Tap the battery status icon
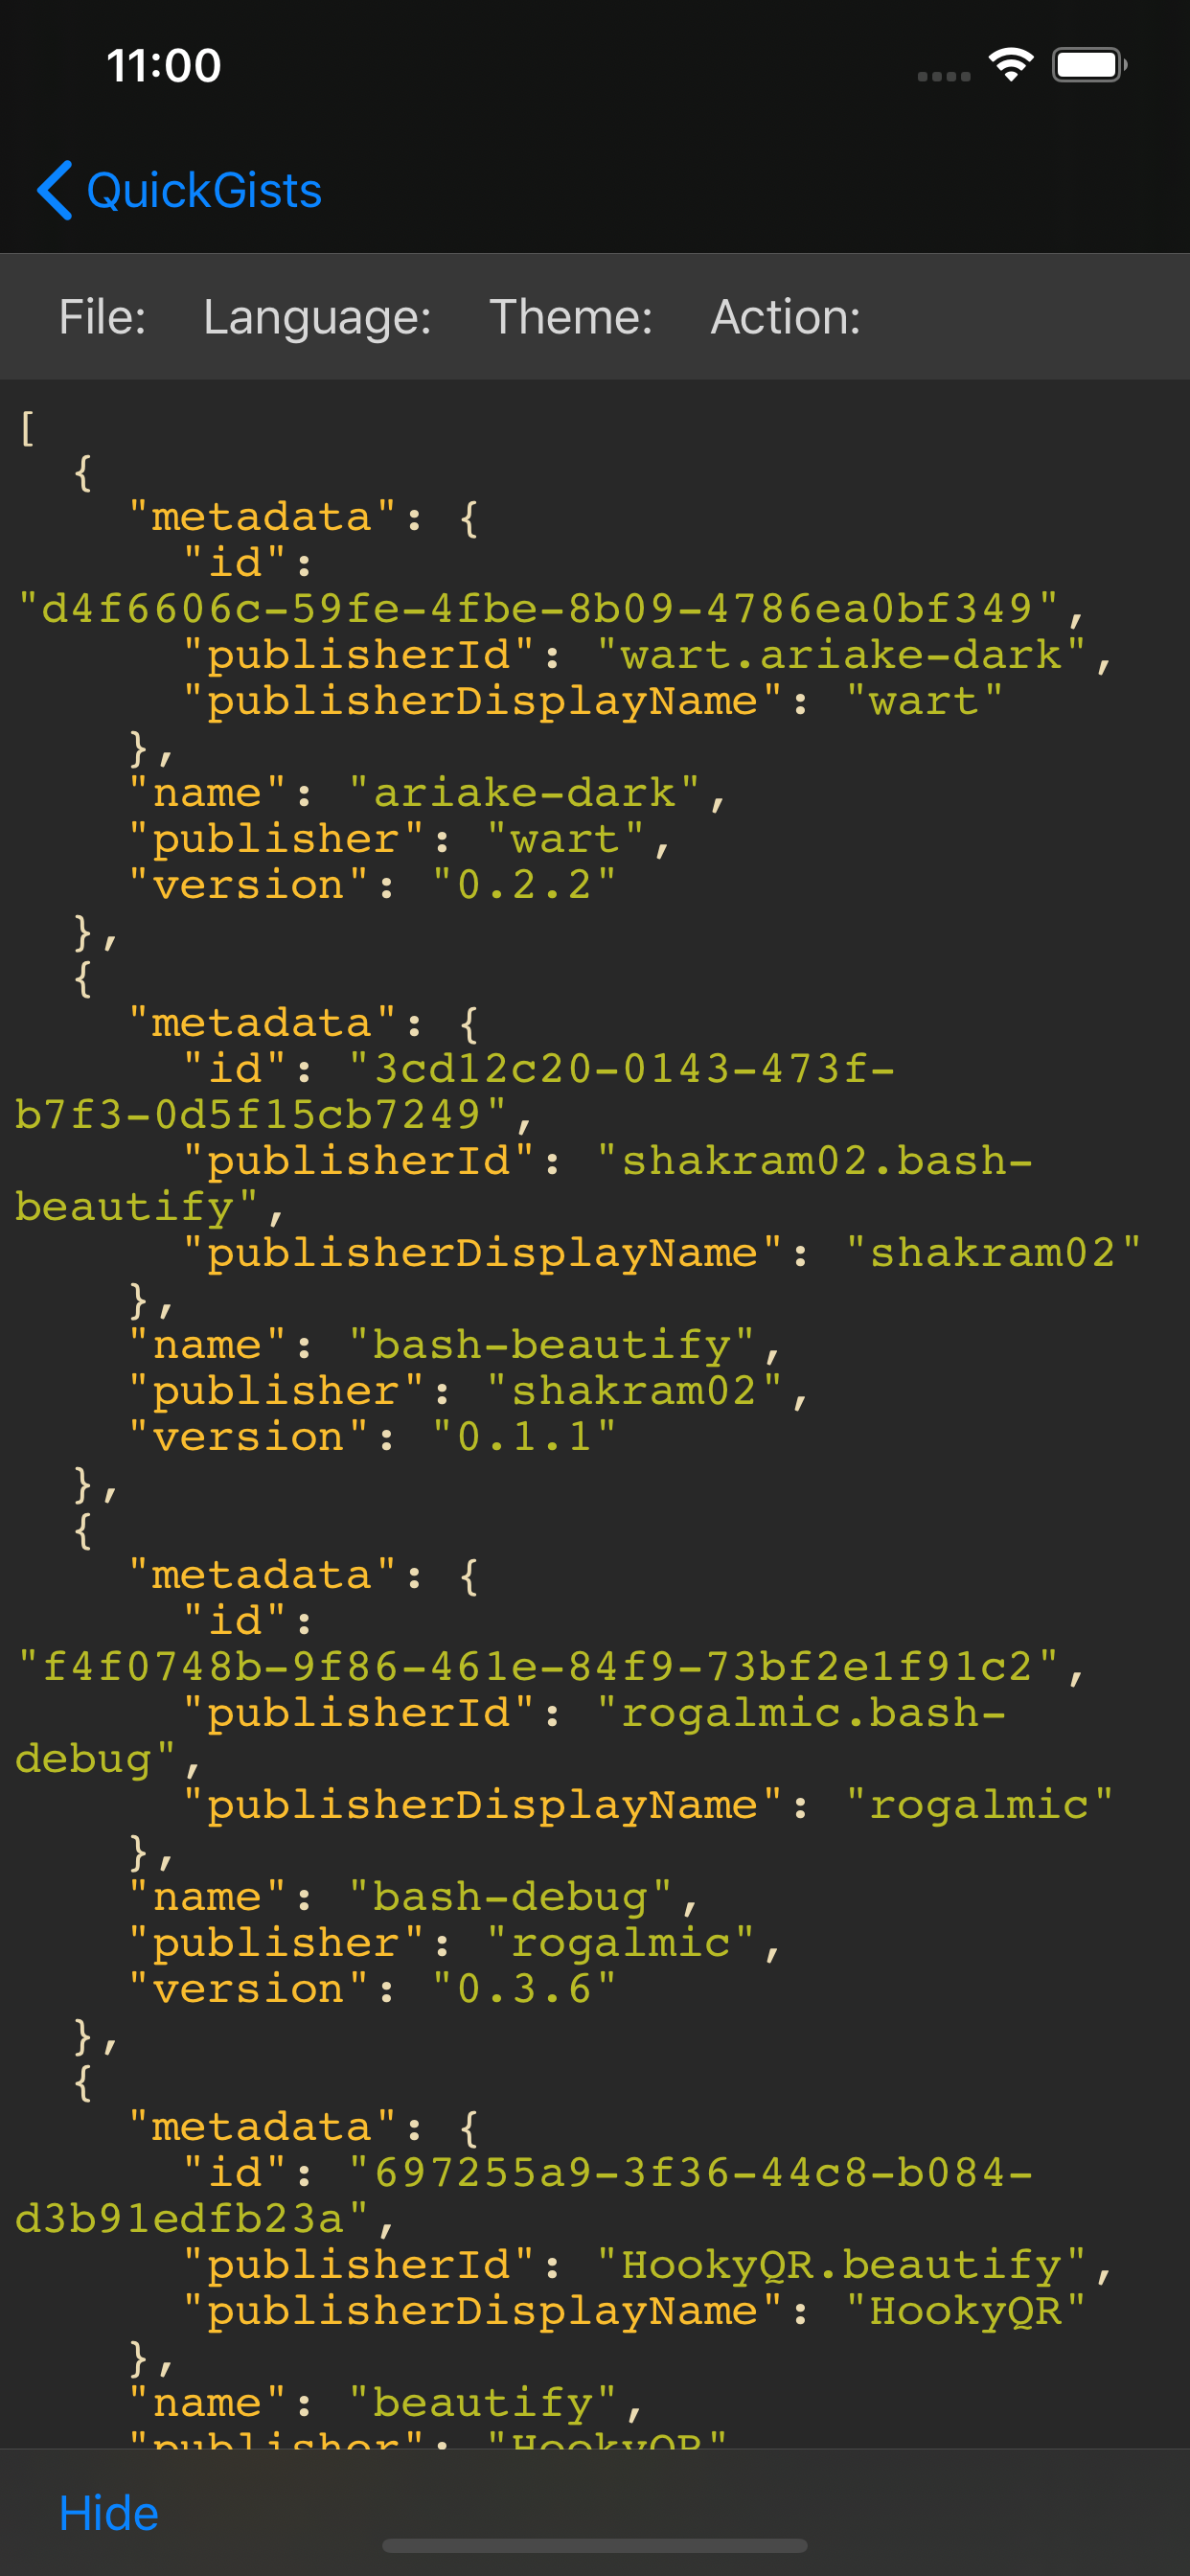Image resolution: width=1190 pixels, height=2576 pixels. (x=1089, y=65)
